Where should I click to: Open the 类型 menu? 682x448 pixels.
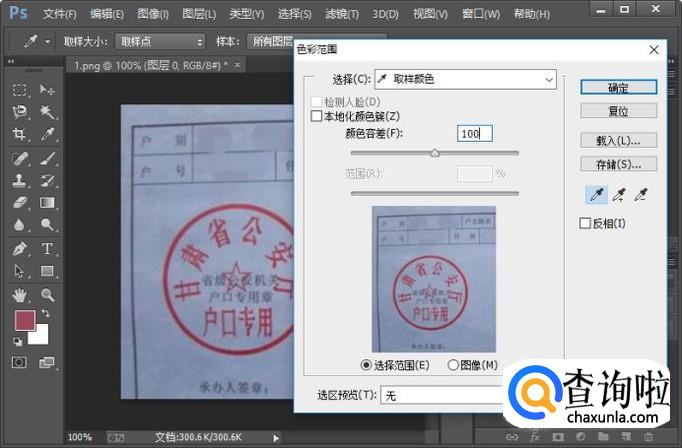[x=247, y=14]
